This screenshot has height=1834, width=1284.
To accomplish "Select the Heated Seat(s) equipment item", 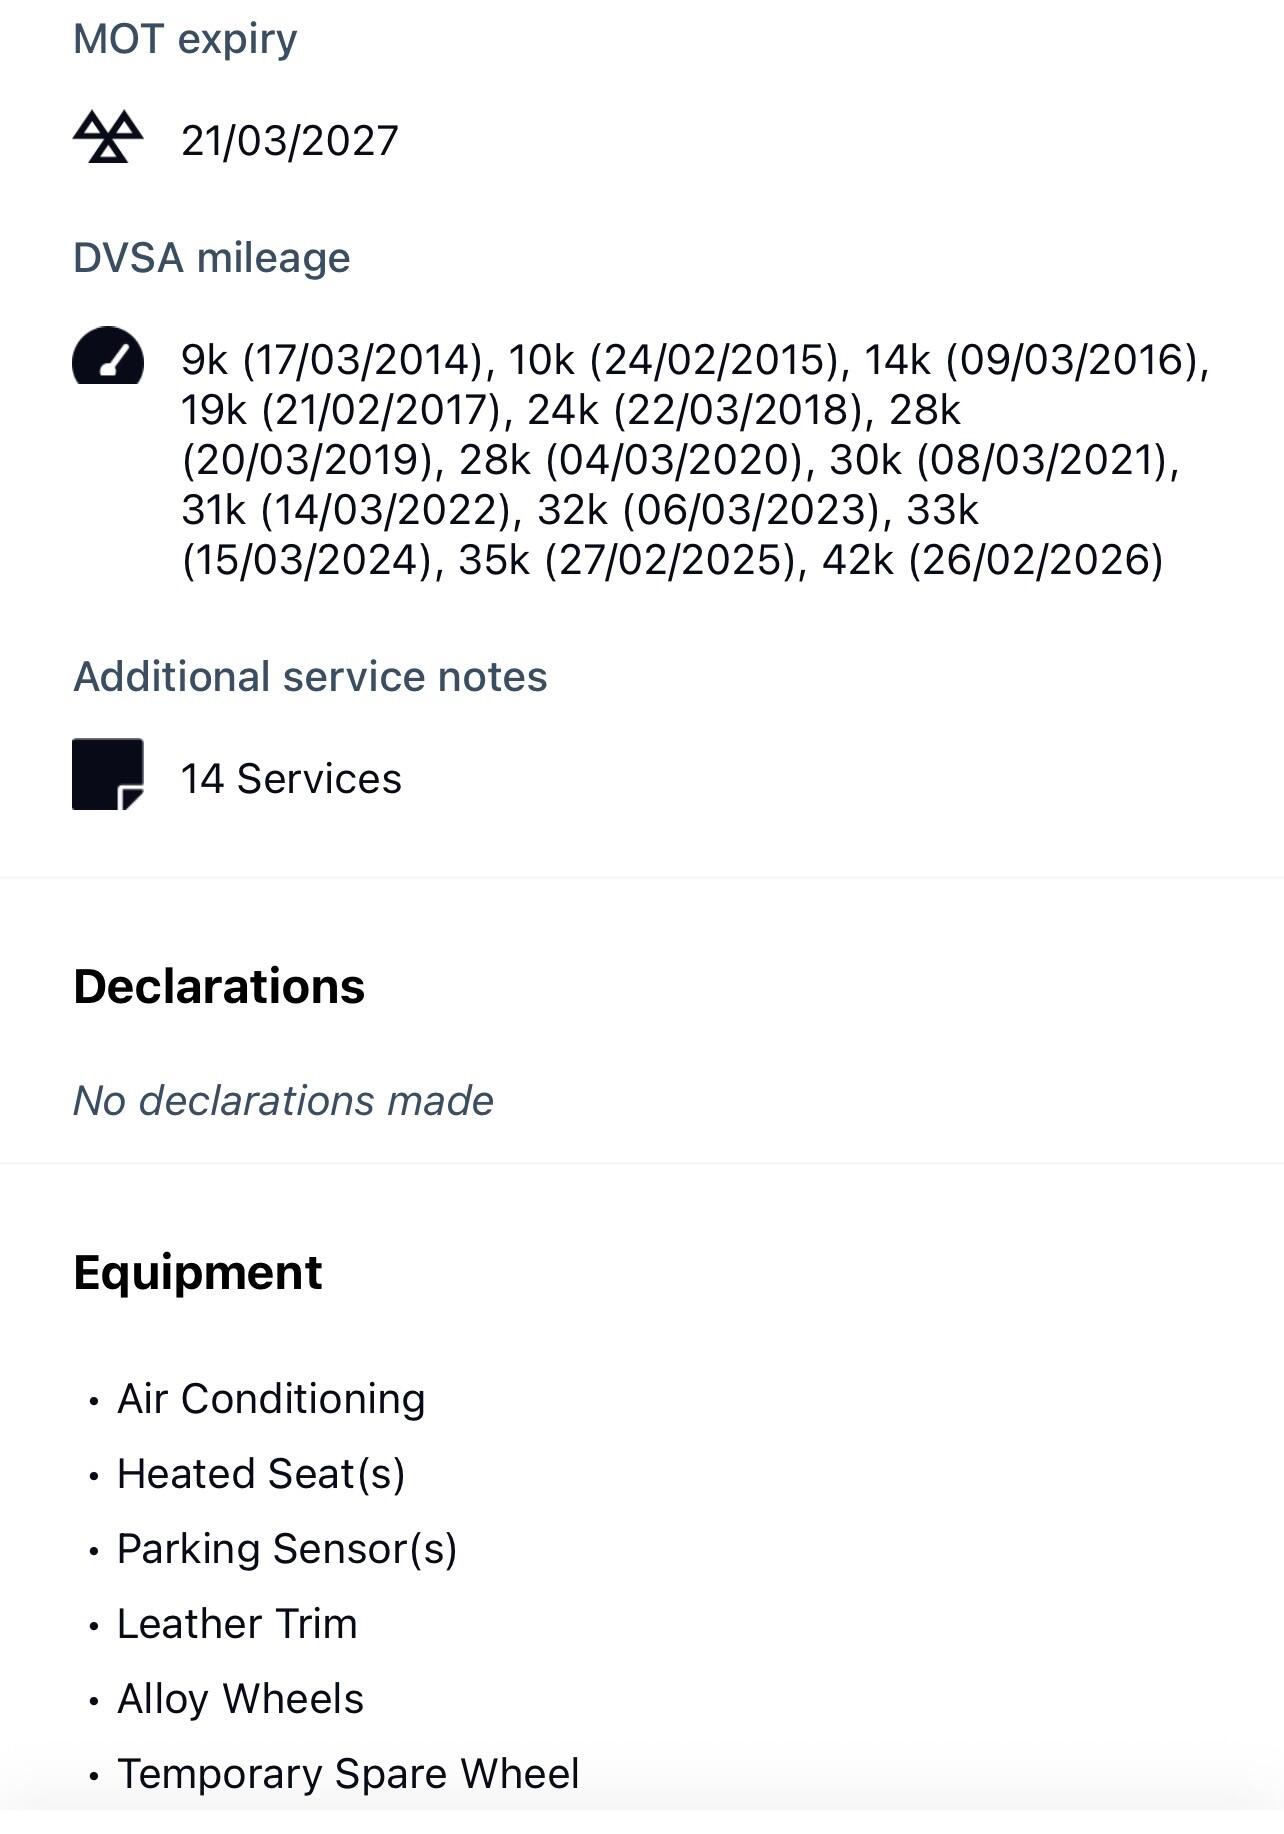I will (261, 1474).
